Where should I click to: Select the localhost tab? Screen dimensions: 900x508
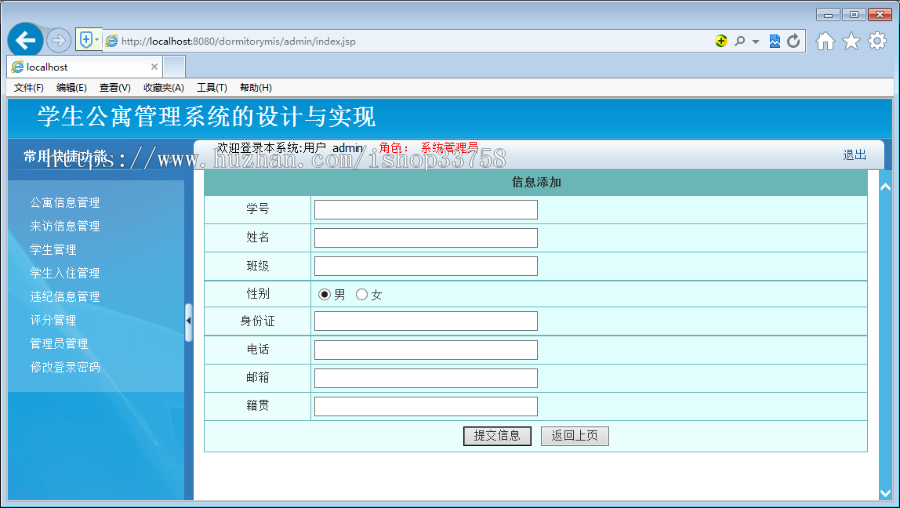(x=85, y=67)
